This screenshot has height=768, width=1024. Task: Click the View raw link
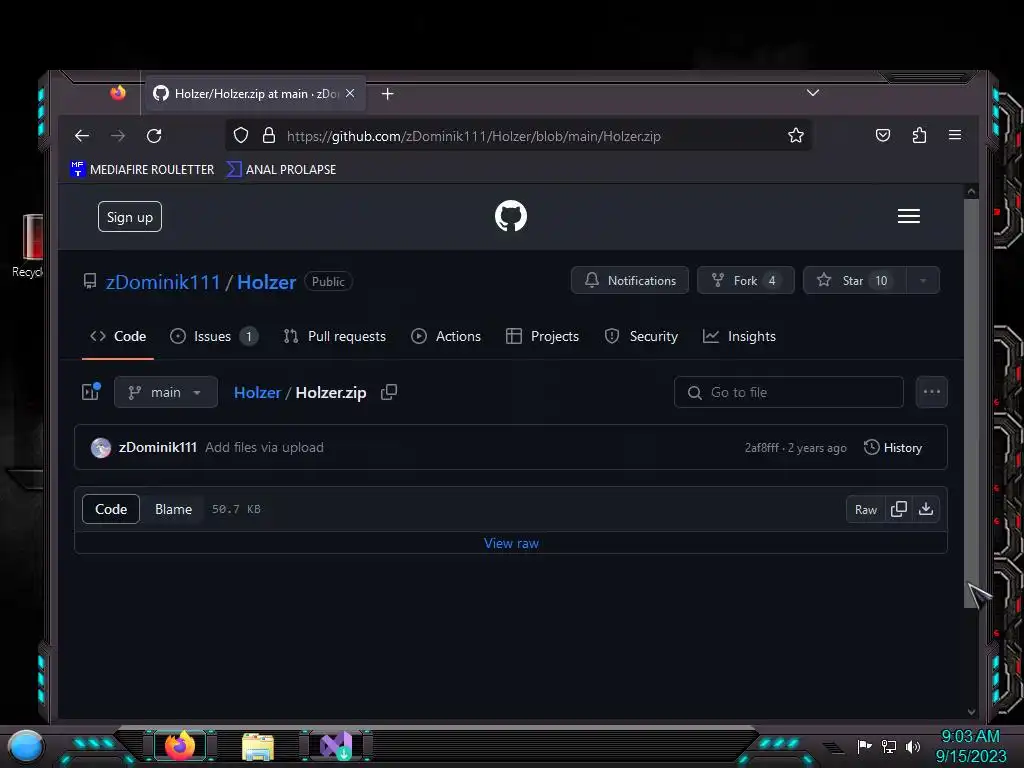click(x=511, y=543)
